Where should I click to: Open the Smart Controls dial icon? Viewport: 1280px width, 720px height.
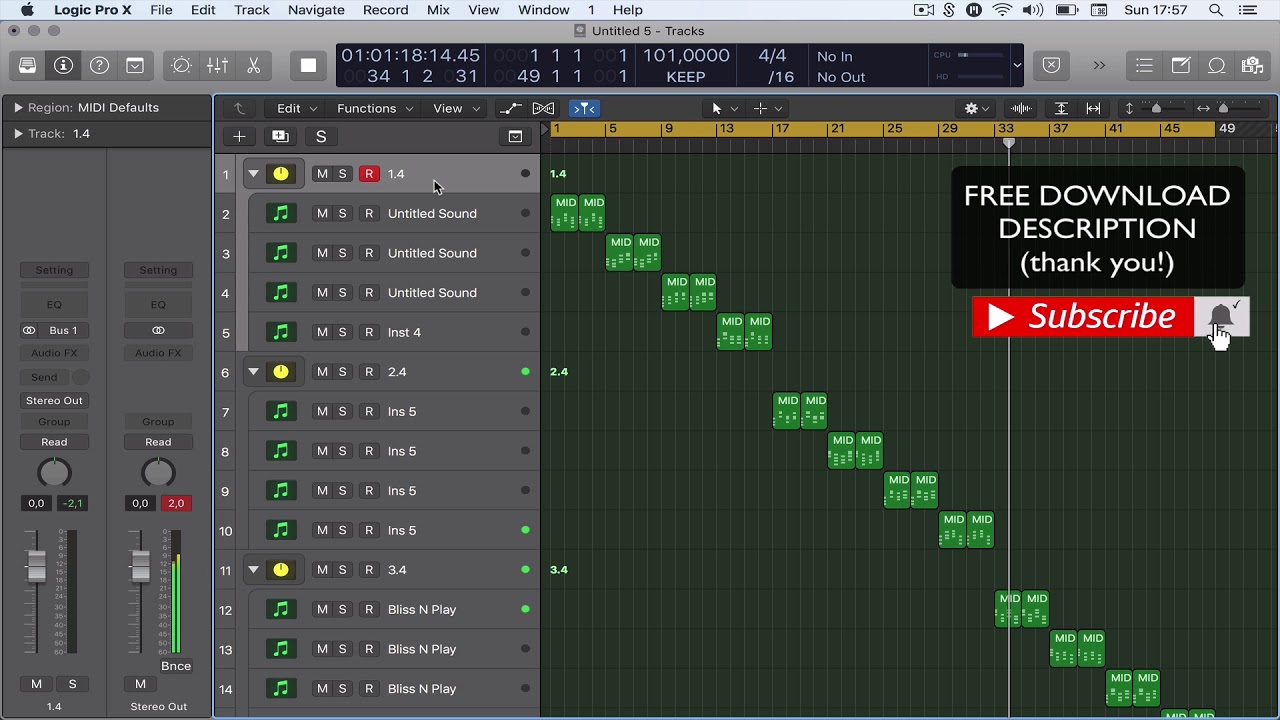click(x=181, y=66)
